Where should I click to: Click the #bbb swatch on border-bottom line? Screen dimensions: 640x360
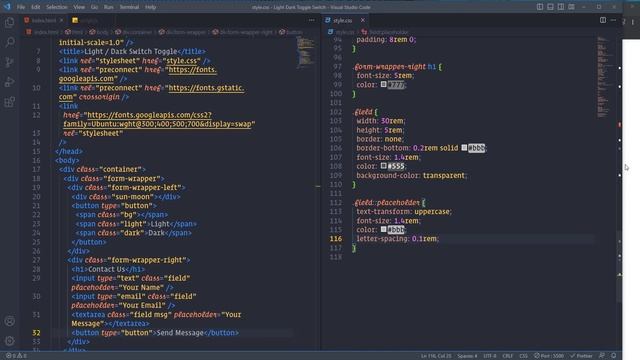(x=464, y=148)
